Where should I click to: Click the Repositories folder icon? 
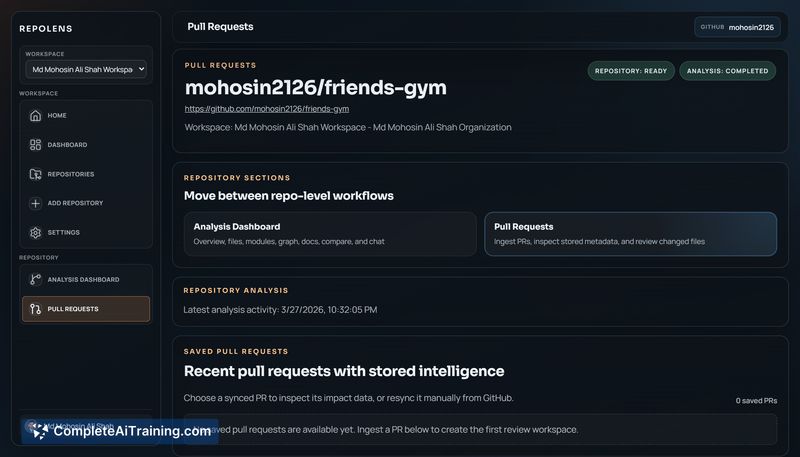(36, 174)
